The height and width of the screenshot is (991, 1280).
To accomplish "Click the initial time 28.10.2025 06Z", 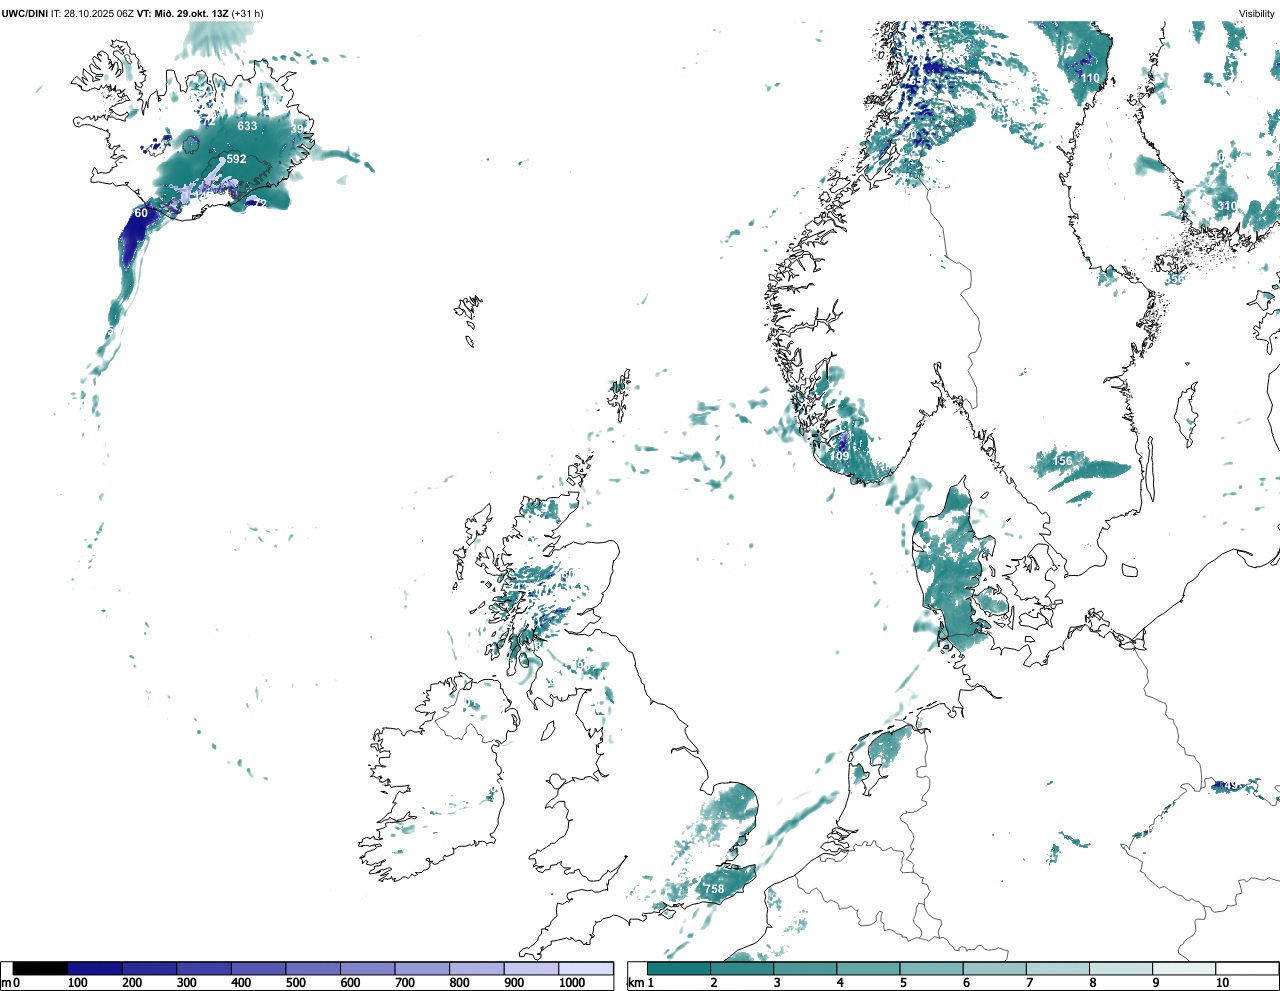I will pyautogui.click(x=99, y=13).
